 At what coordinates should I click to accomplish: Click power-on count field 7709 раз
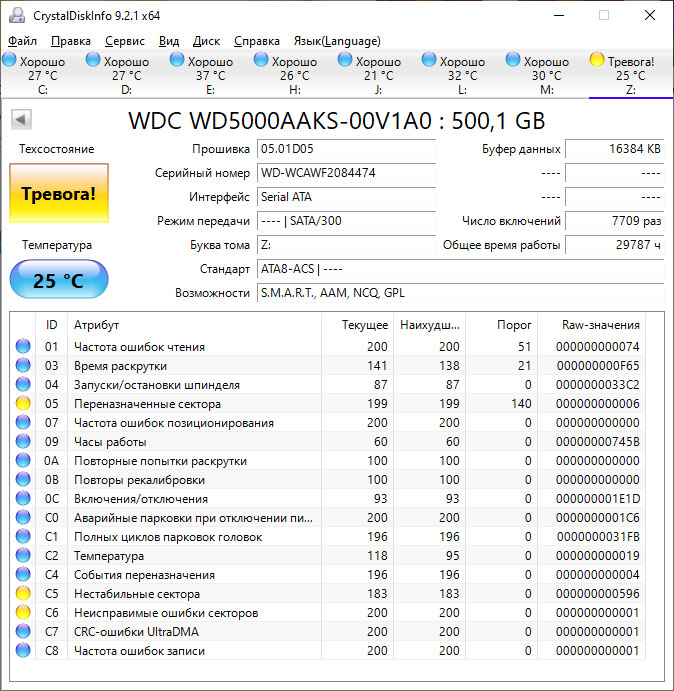click(x=614, y=221)
